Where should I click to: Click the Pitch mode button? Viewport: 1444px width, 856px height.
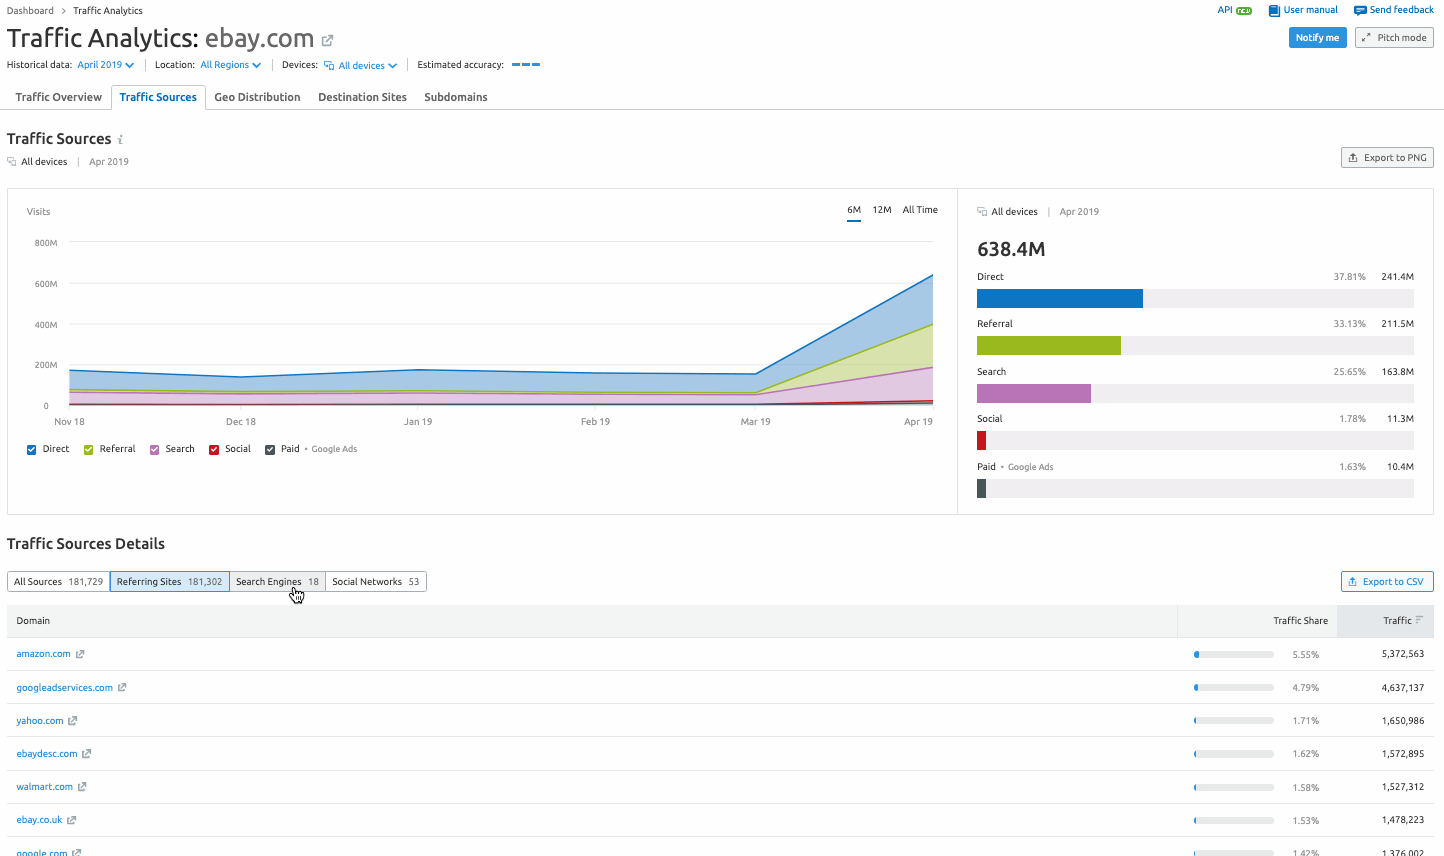click(1394, 38)
